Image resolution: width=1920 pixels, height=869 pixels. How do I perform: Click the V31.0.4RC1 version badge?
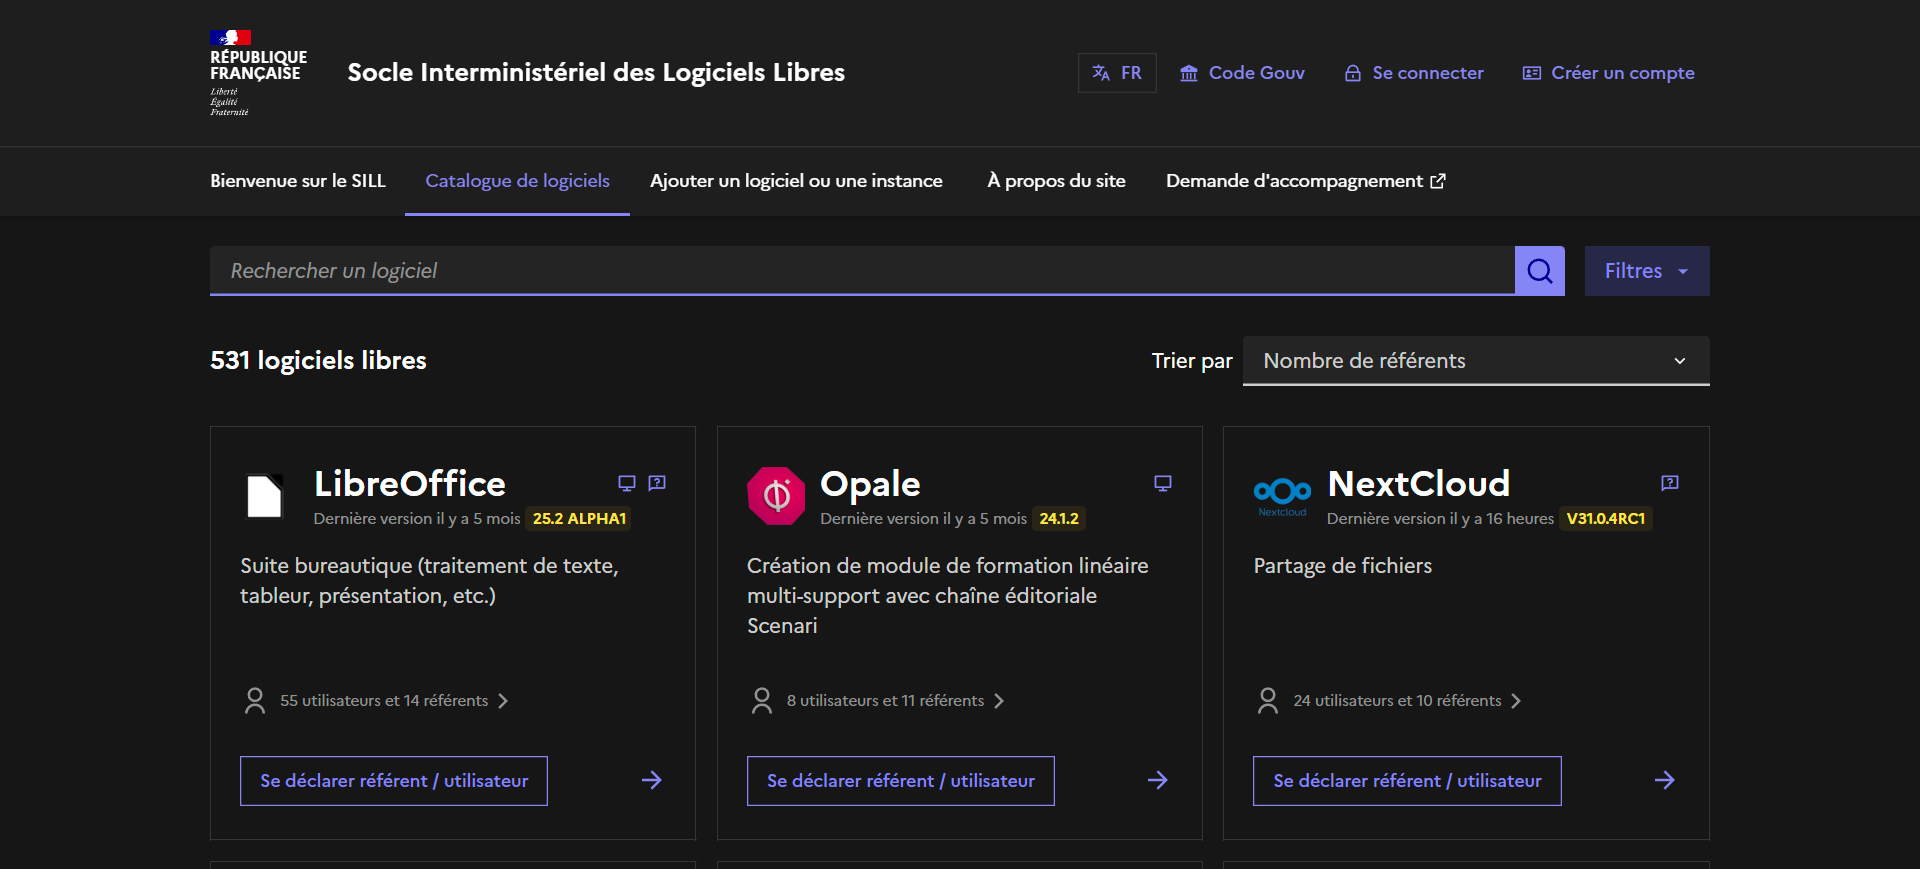[1606, 519]
